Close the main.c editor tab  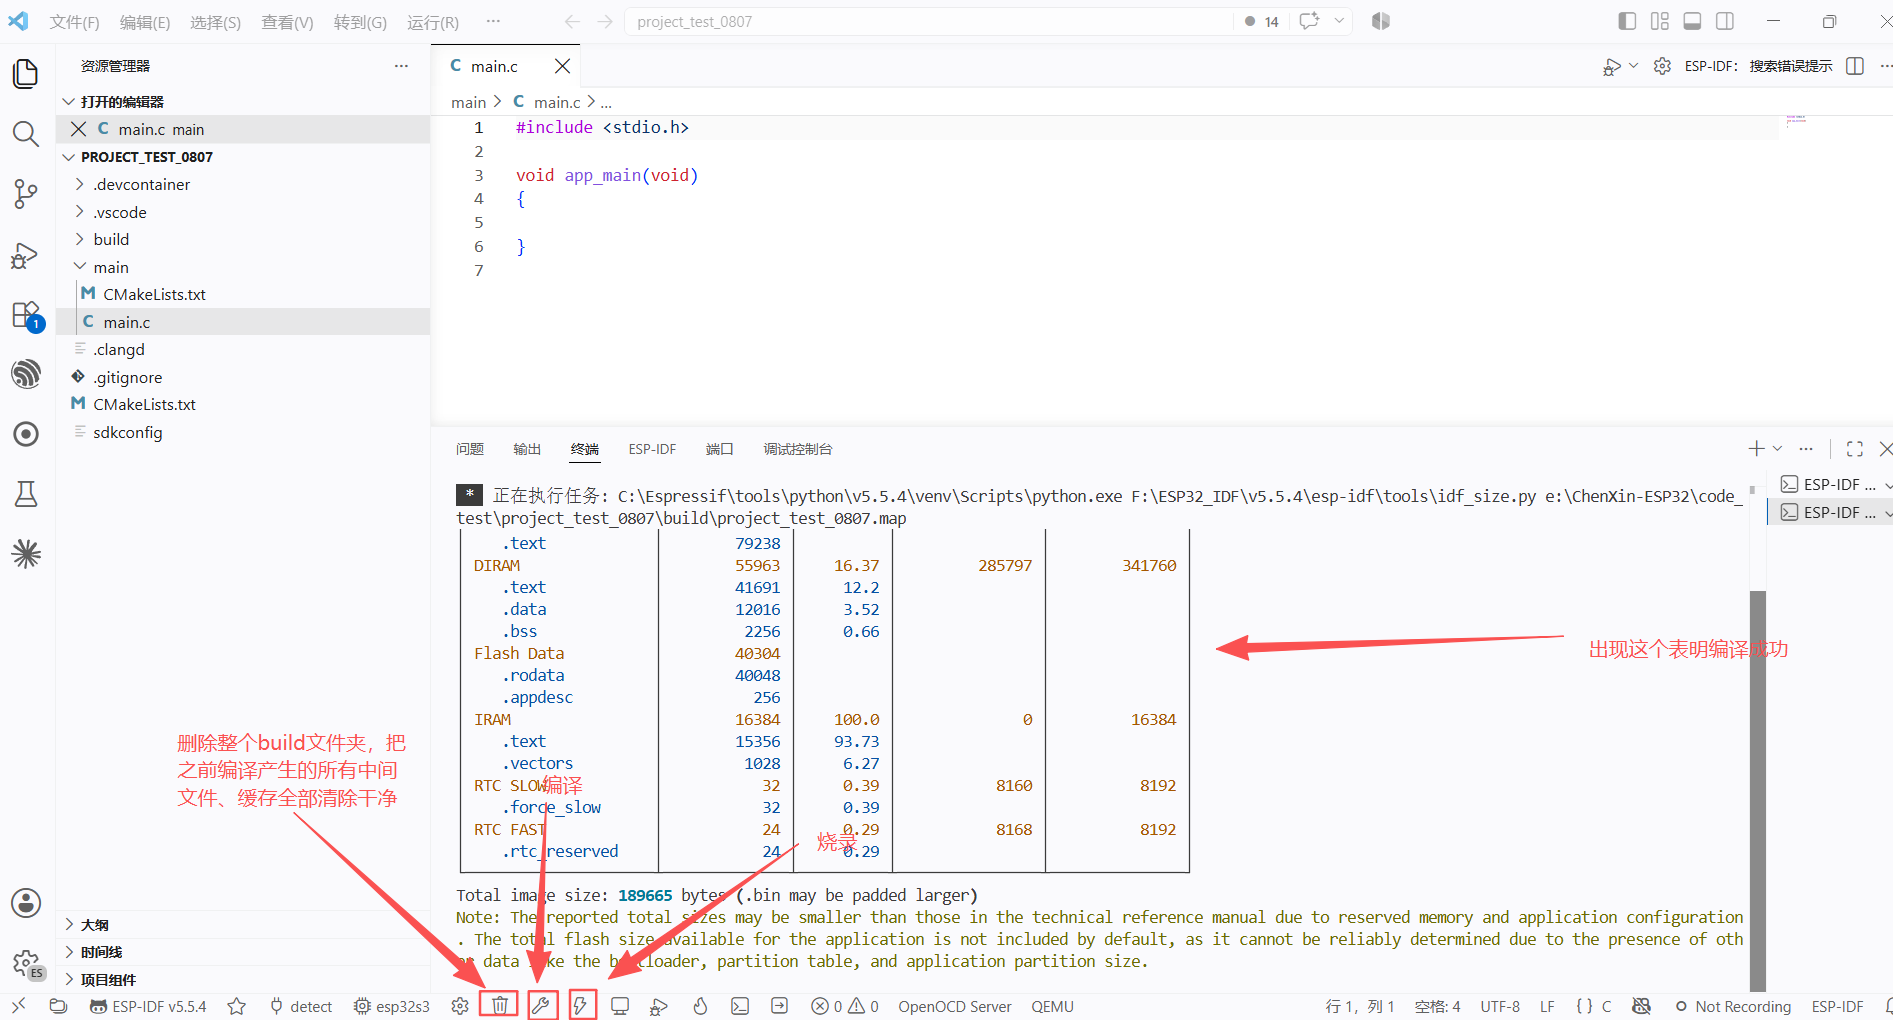(563, 66)
